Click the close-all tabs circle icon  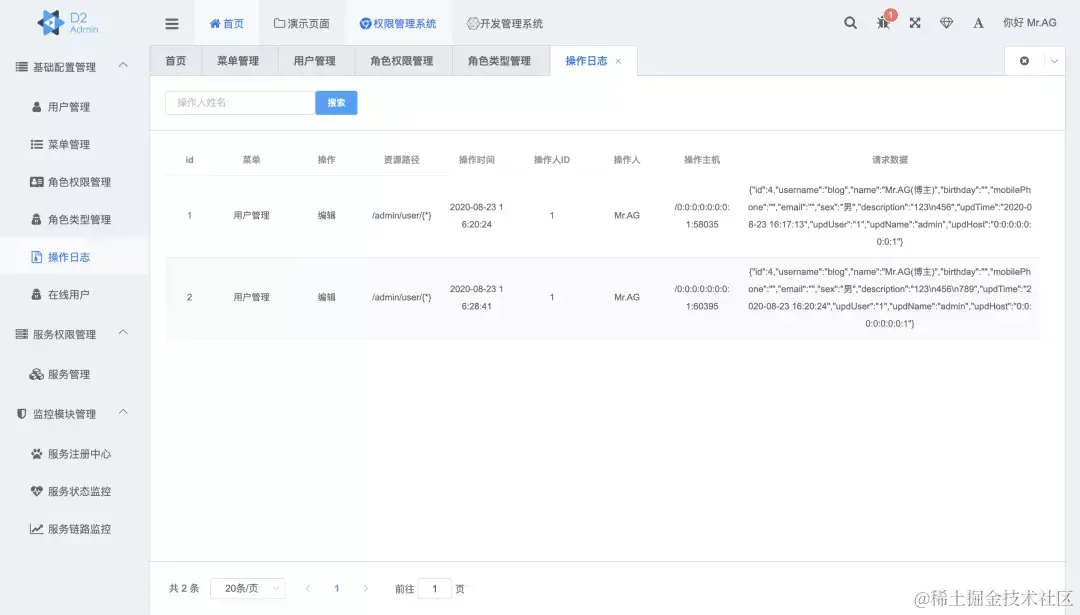pyautogui.click(x=1023, y=60)
